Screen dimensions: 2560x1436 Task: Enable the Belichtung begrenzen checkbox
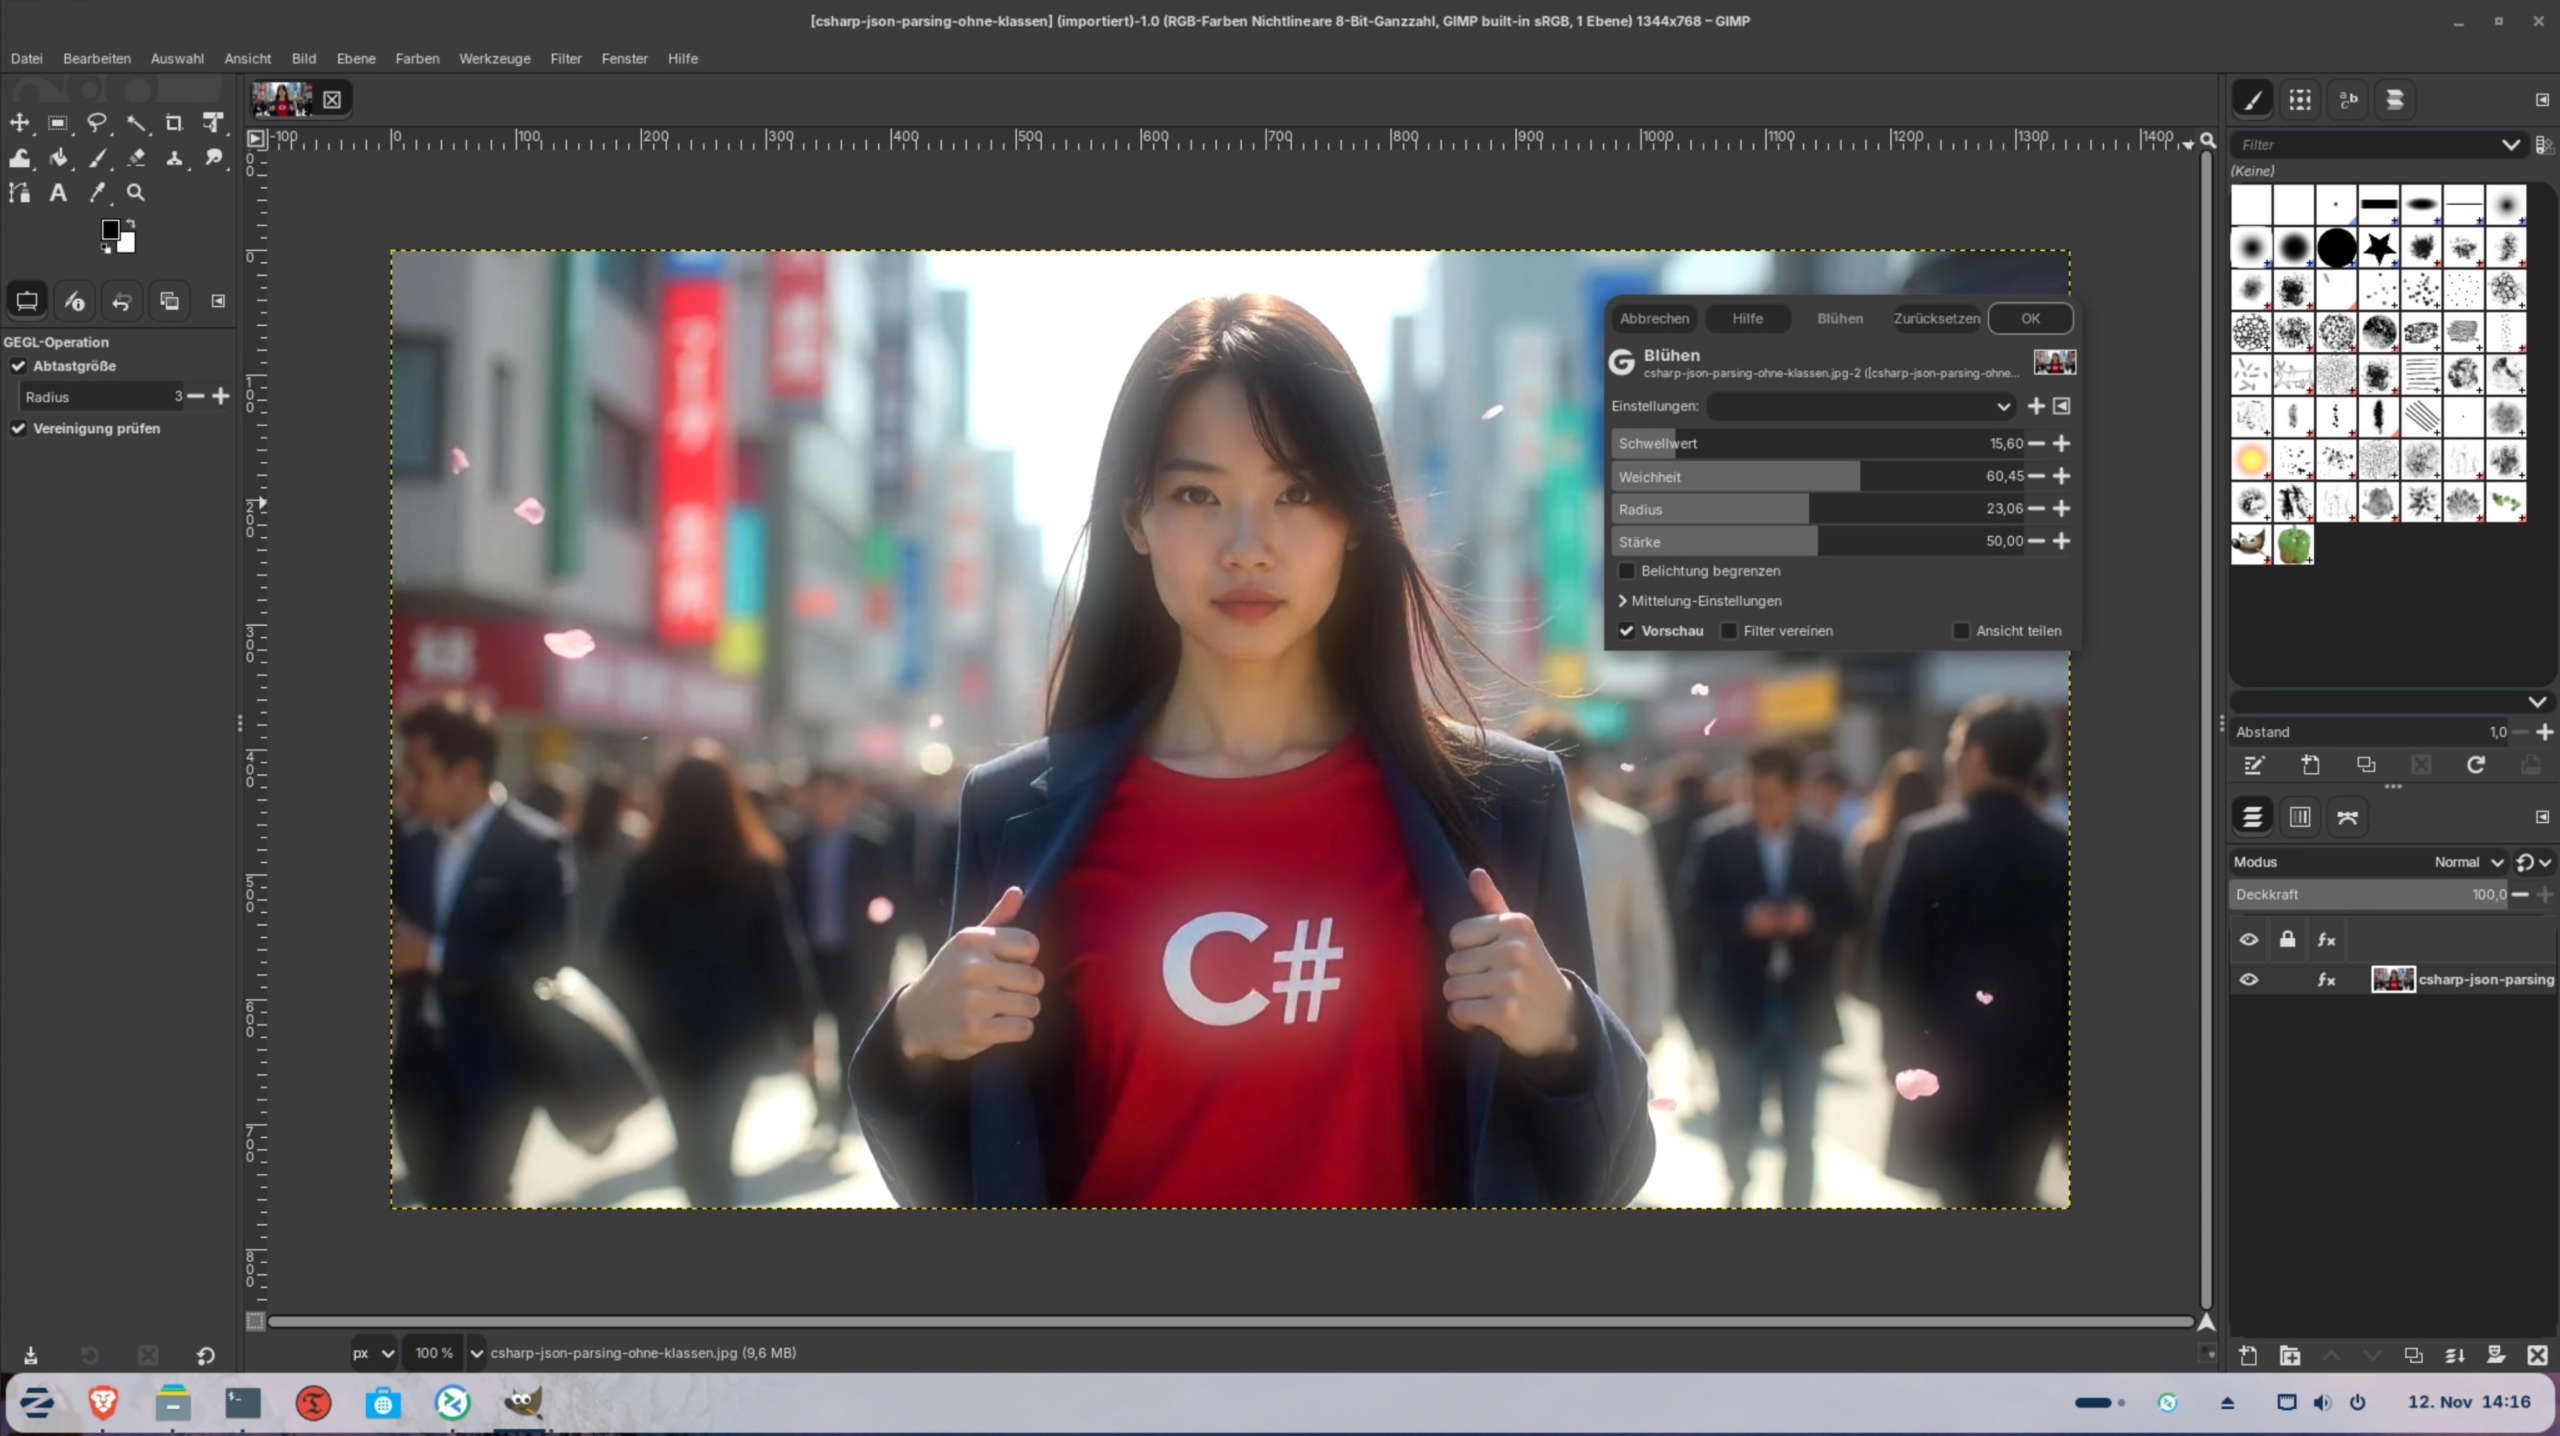point(1627,571)
